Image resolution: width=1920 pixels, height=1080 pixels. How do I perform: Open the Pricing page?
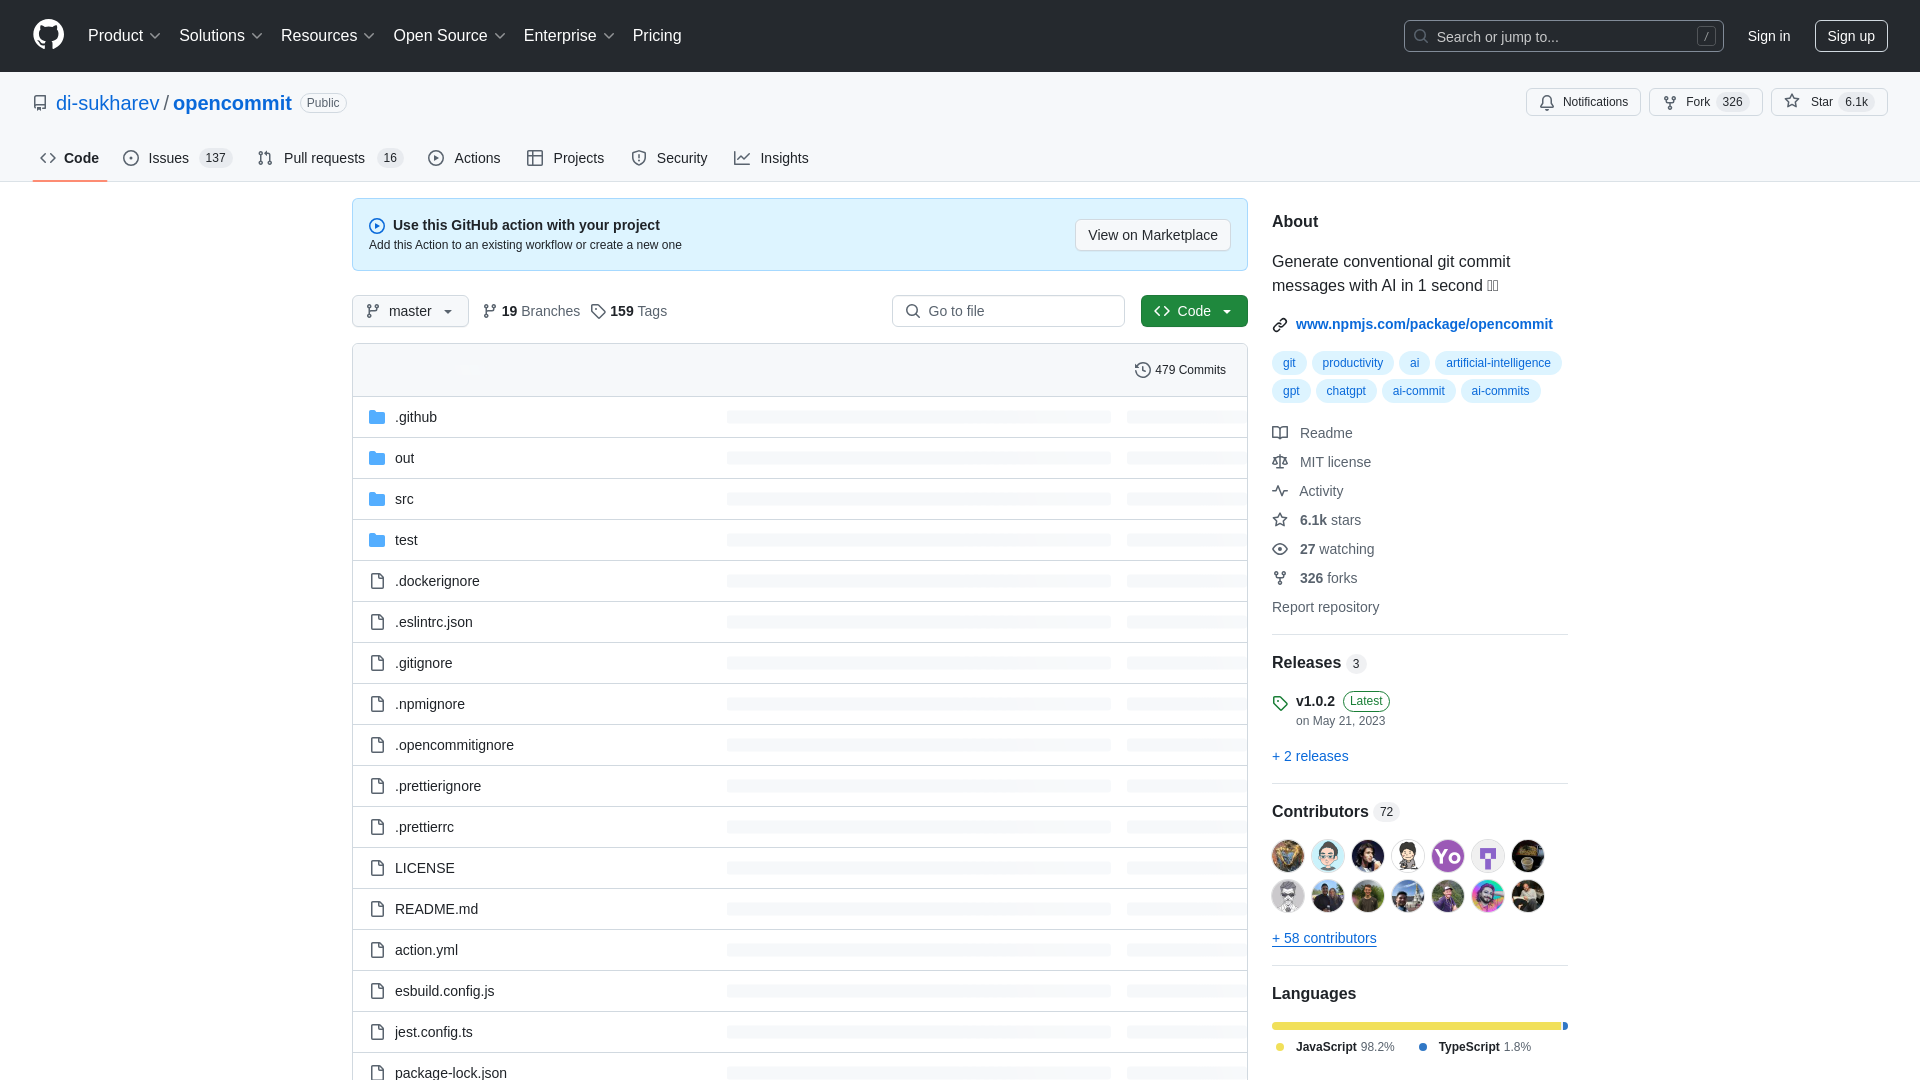click(657, 36)
